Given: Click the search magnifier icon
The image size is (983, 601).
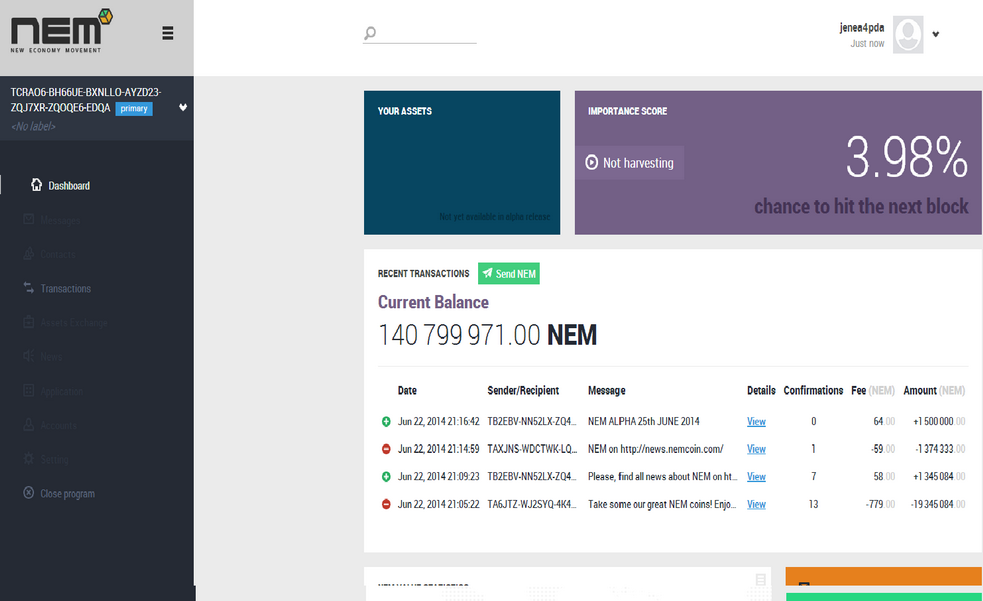Looking at the screenshot, I should (x=370, y=33).
